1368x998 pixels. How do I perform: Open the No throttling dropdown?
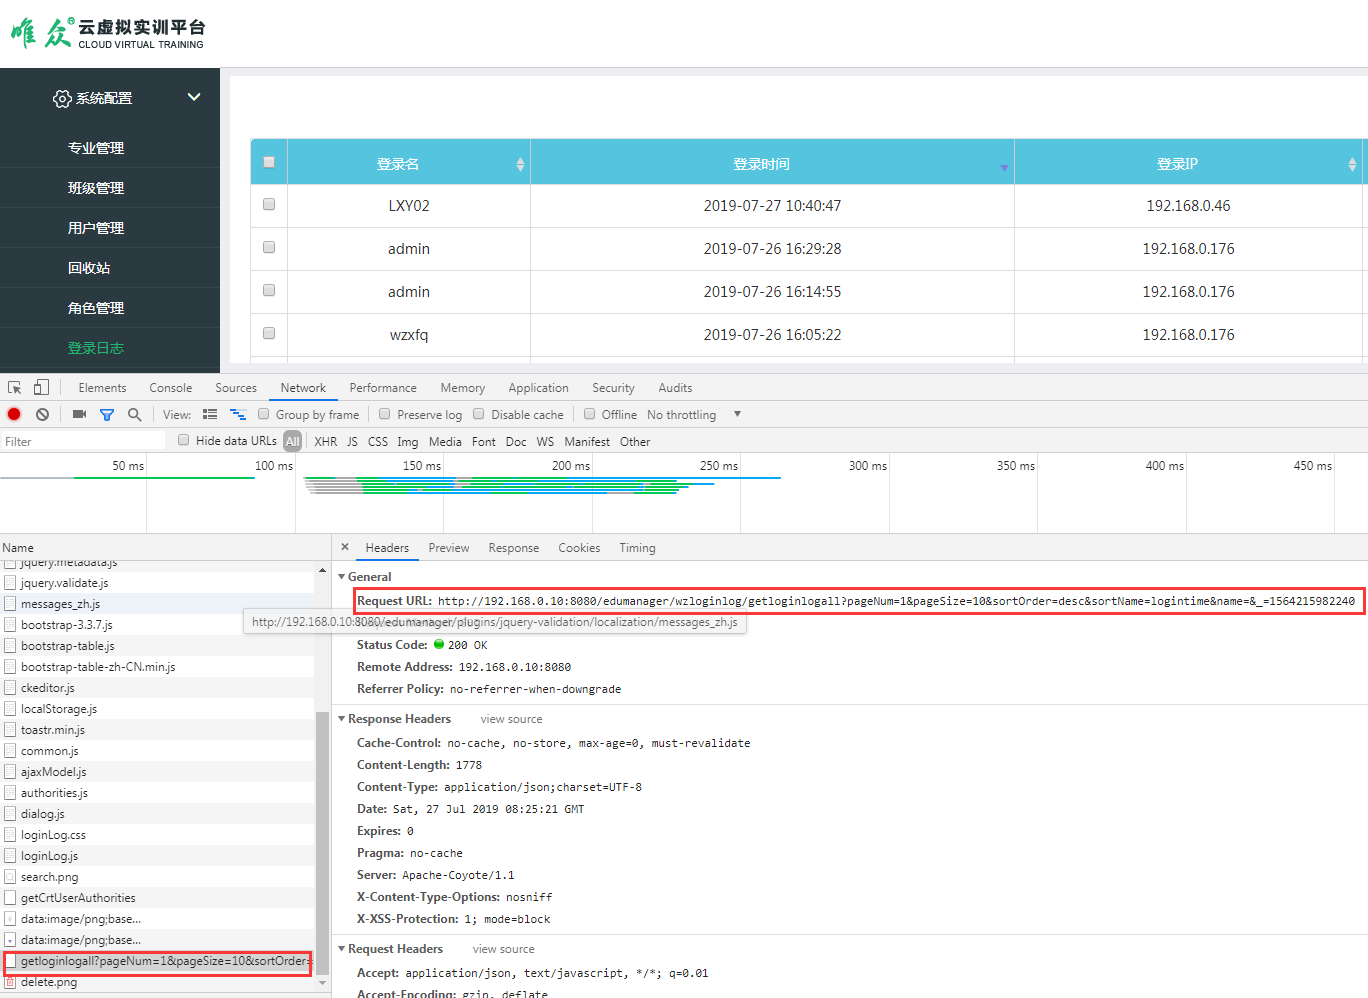pyautogui.click(x=737, y=415)
